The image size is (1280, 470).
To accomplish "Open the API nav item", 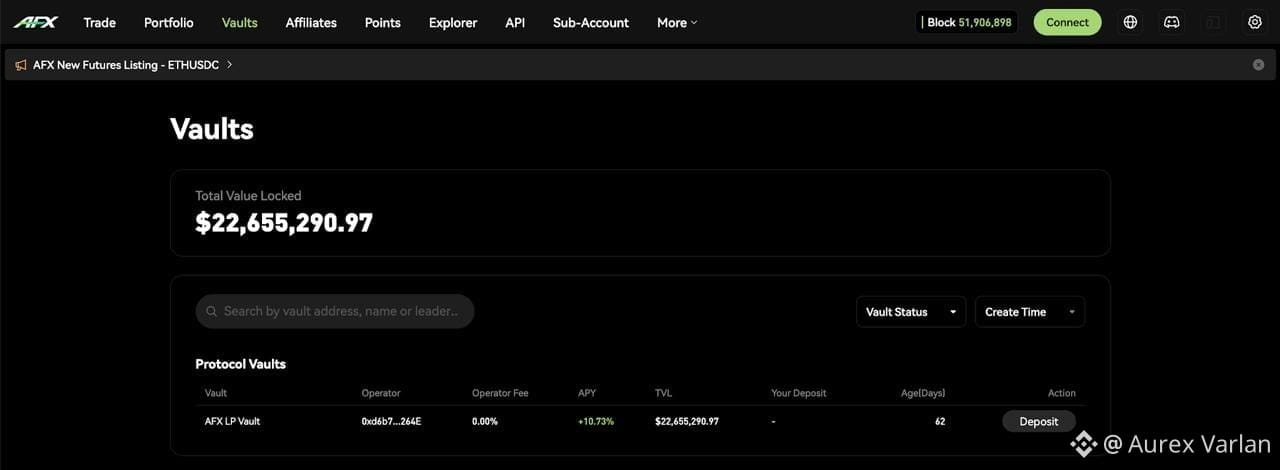I will 515,22.
